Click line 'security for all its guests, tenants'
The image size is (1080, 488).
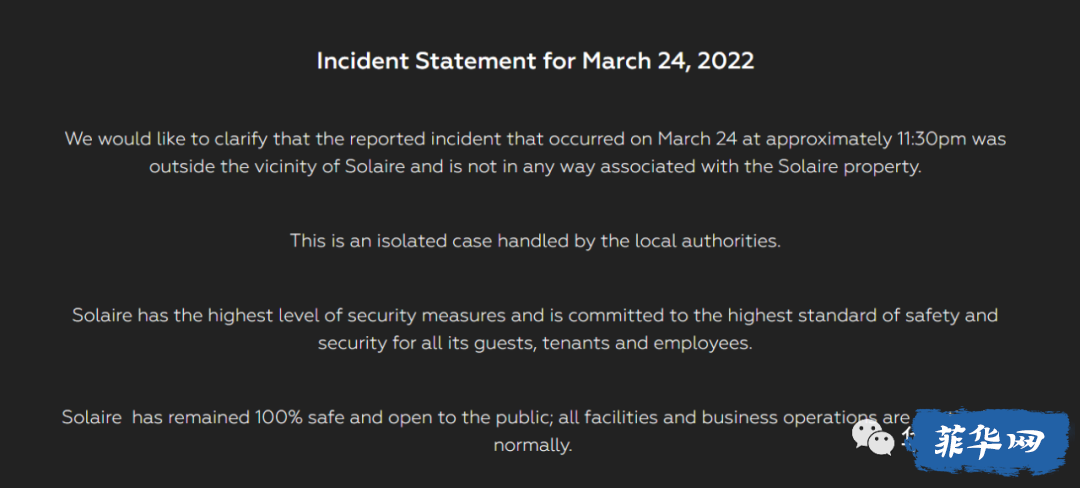click(535, 343)
